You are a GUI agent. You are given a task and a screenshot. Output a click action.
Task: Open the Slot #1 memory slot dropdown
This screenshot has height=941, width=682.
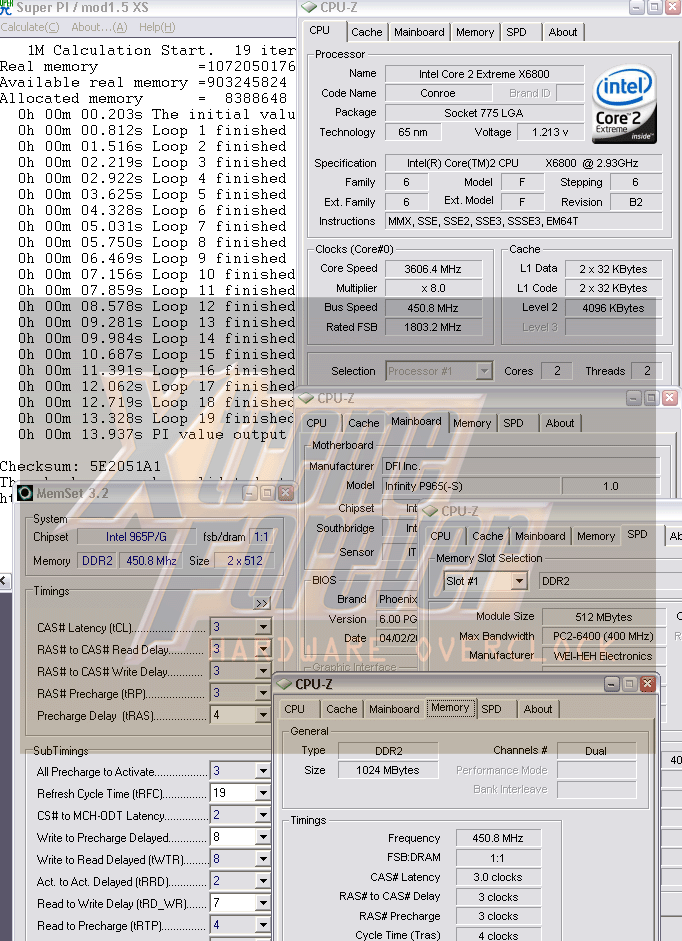point(519,581)
